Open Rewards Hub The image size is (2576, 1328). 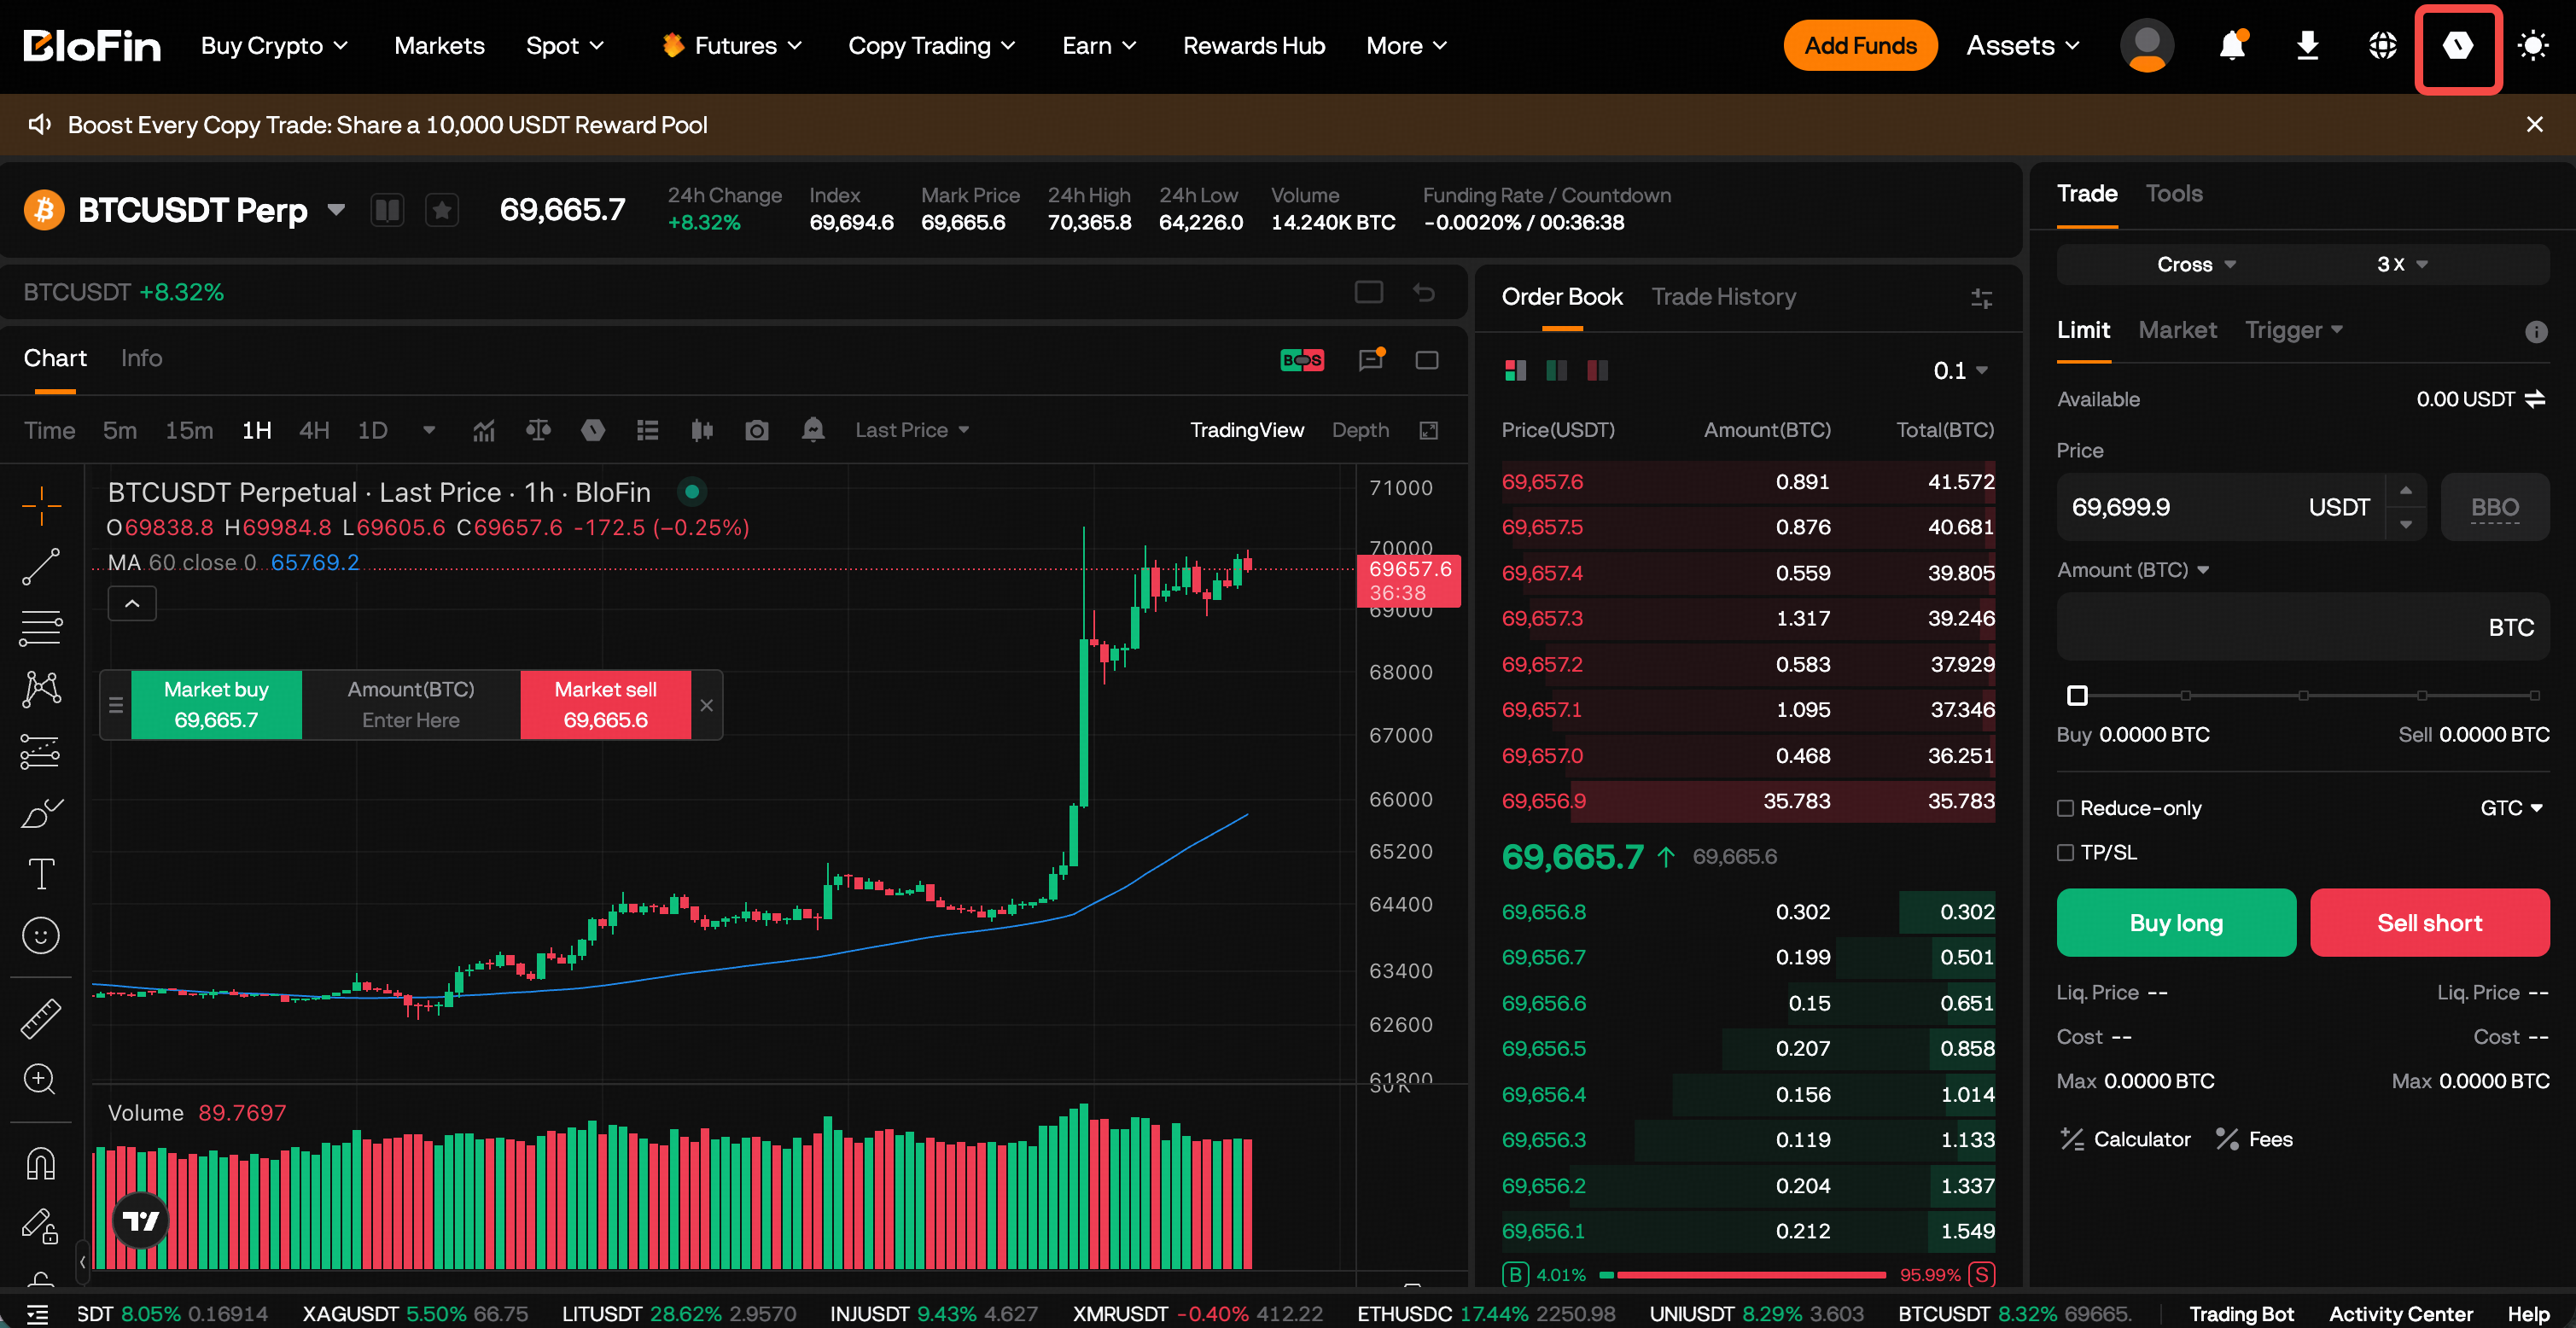(1253, 45)
